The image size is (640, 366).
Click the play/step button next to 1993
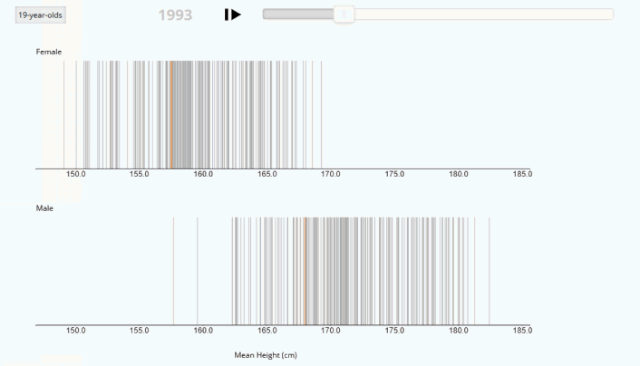(x=233, y=15)
